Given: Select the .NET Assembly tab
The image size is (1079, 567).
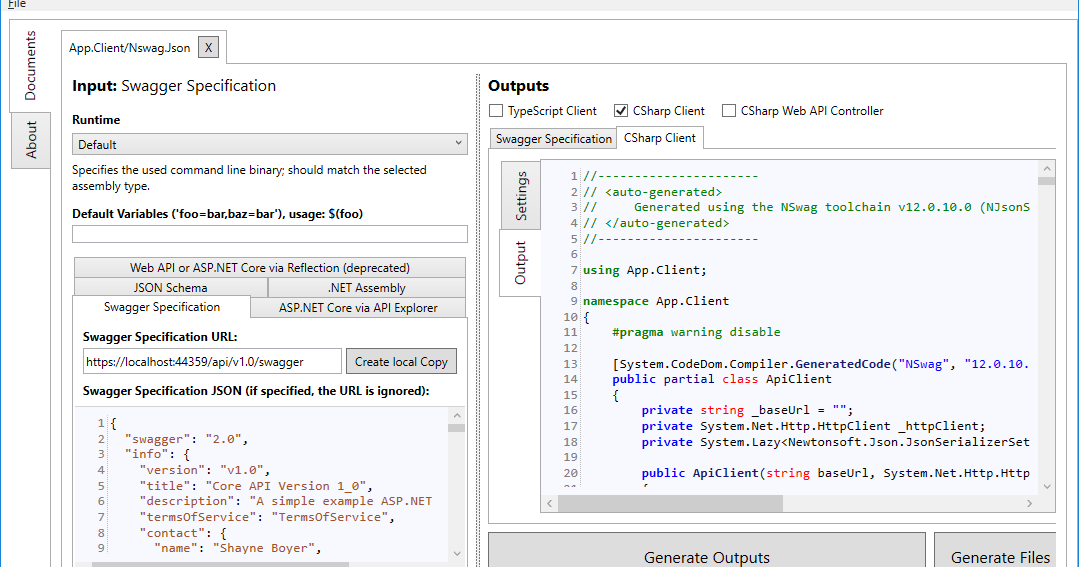Looking at the screenshot, I should pos(367,288).
